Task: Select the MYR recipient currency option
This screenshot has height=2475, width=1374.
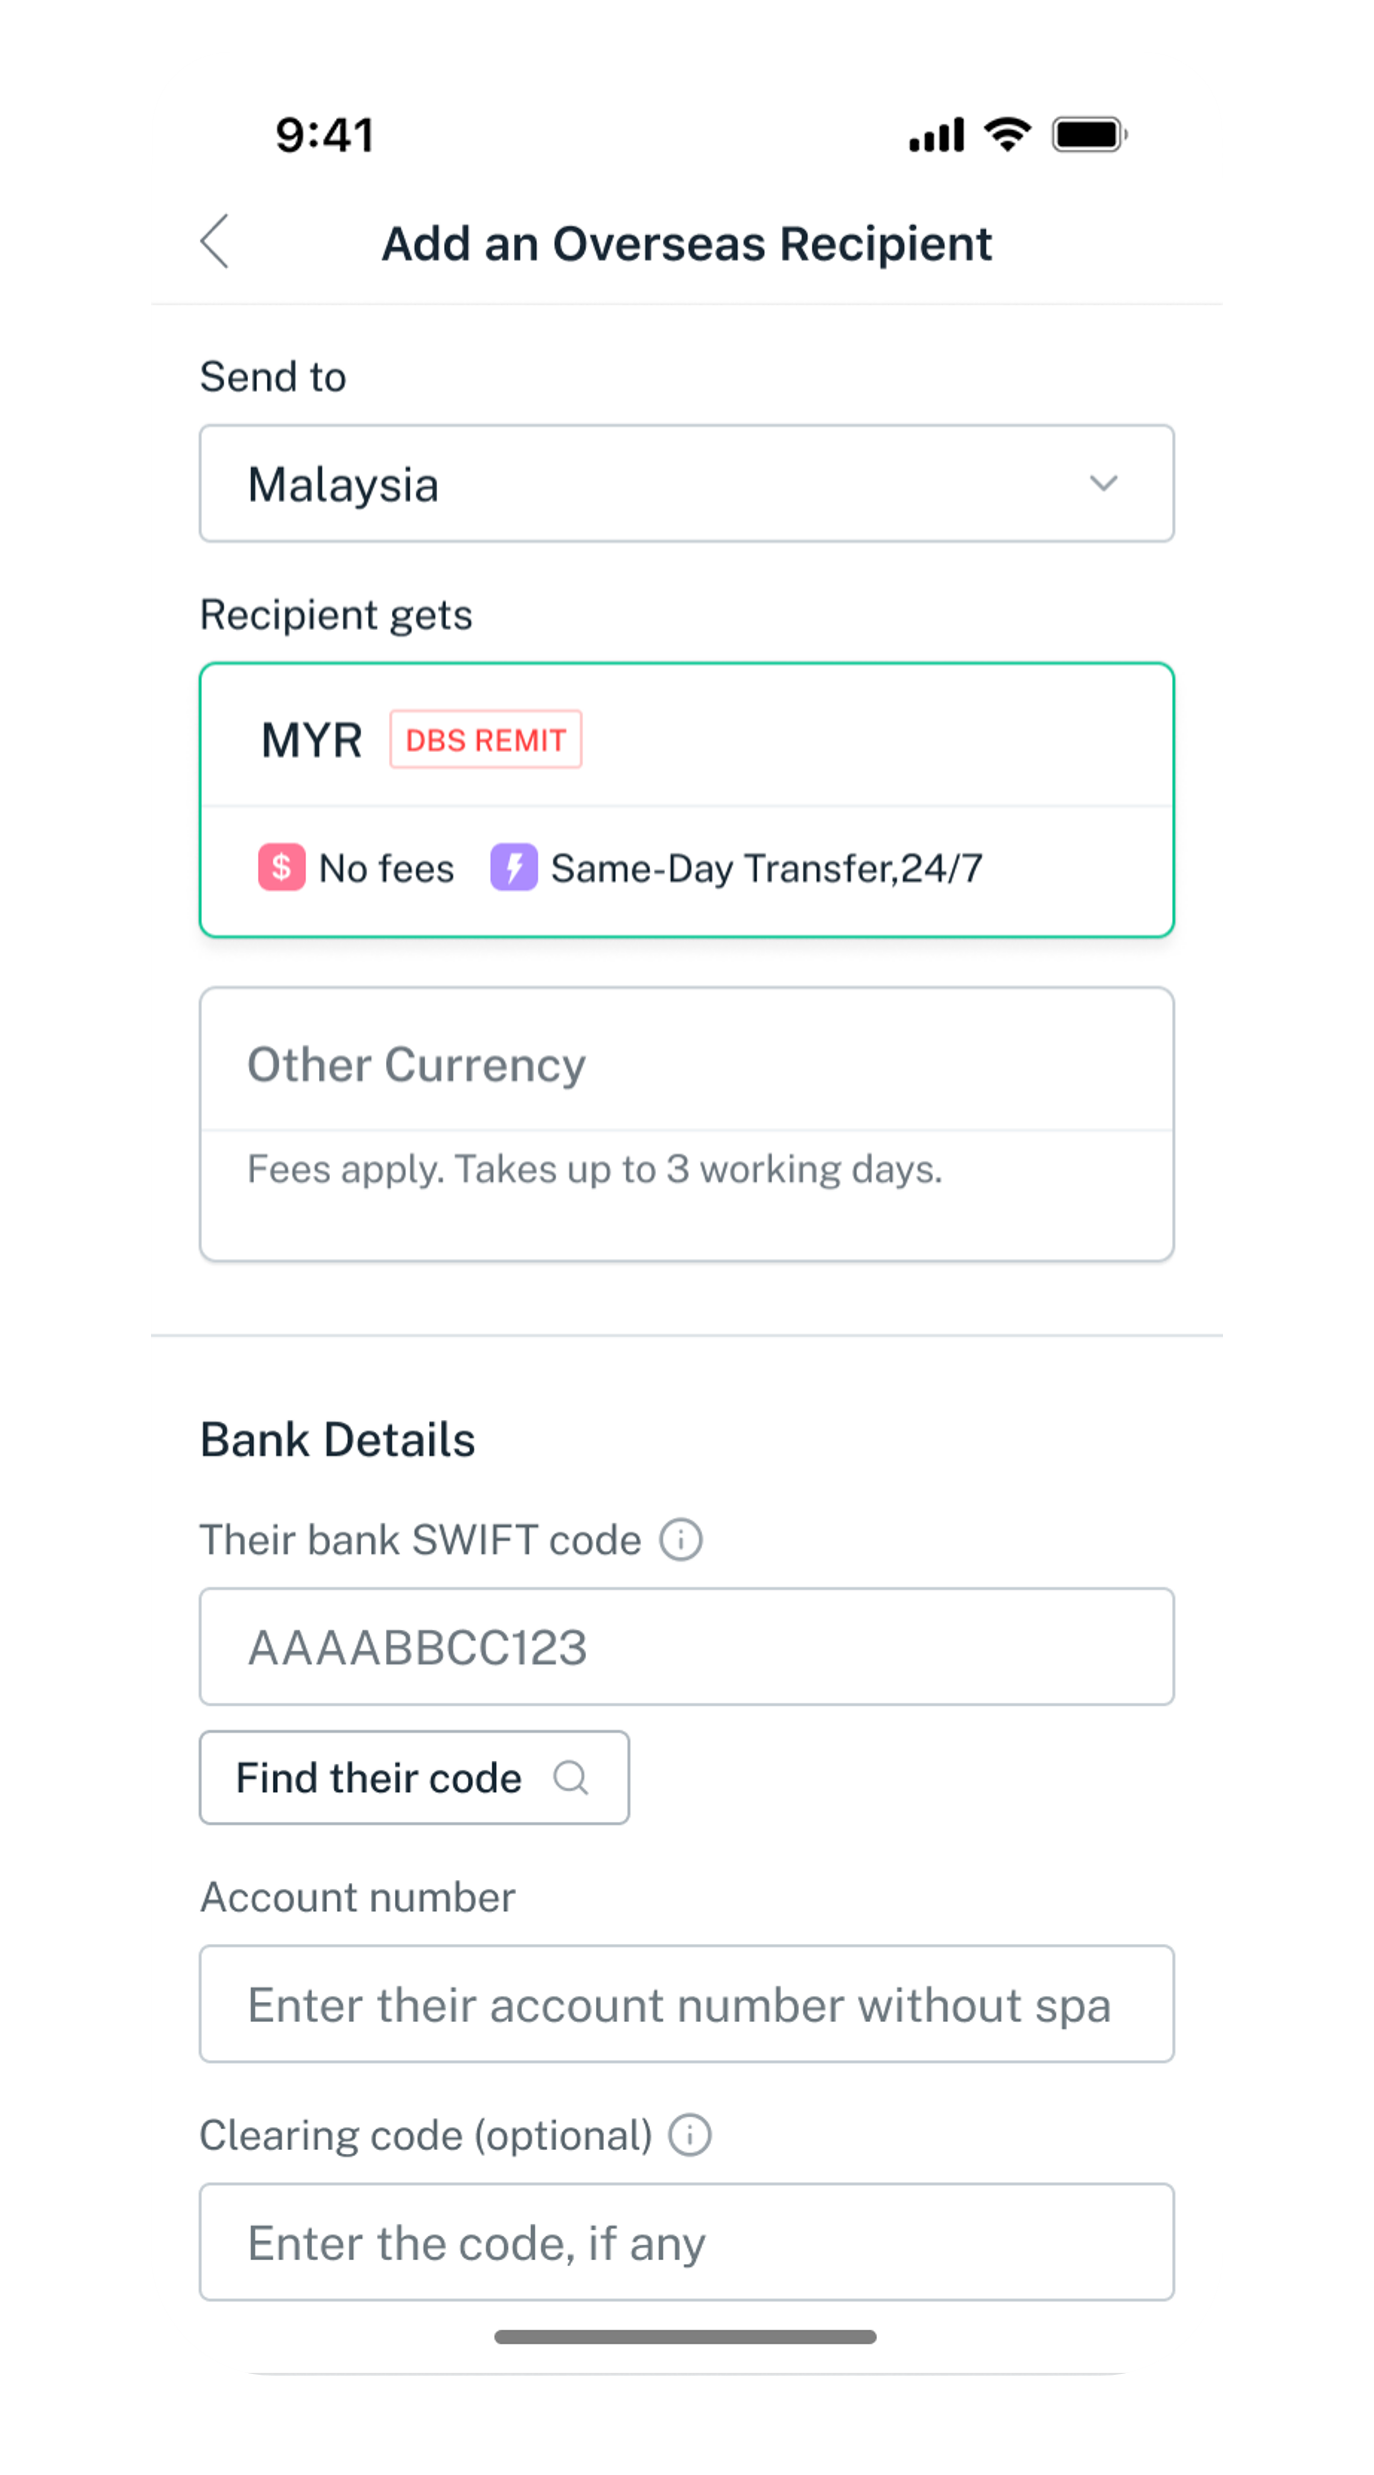Action: (686, 799)
